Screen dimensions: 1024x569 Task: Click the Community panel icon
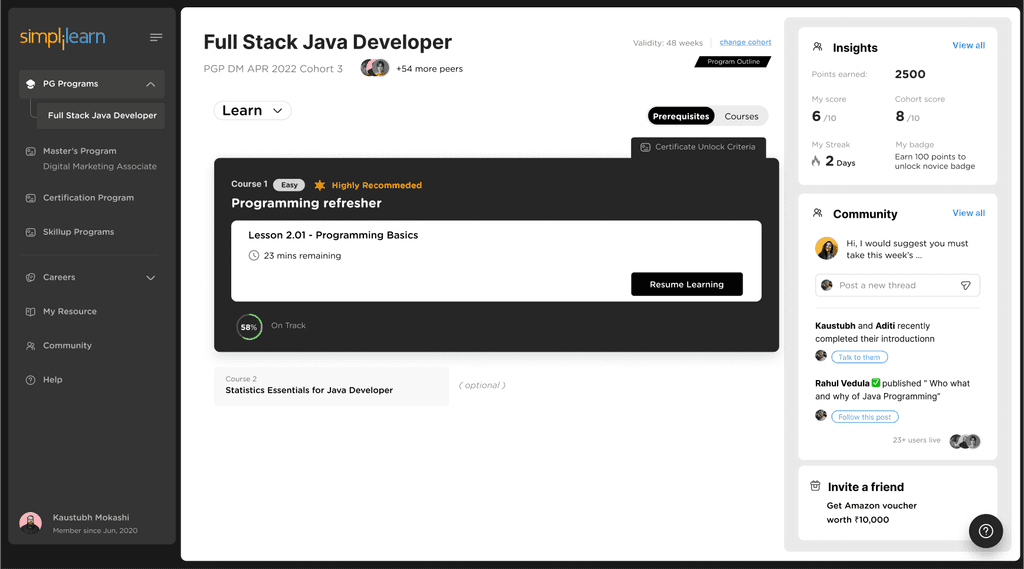tap(817, 213)
